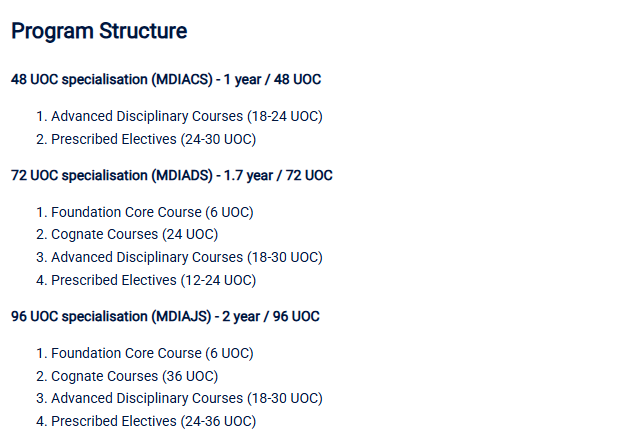Select Foundation Core Course under 72 UOC specialisation
This screenshot has width=625, height=440.
[x=152, y=212]
